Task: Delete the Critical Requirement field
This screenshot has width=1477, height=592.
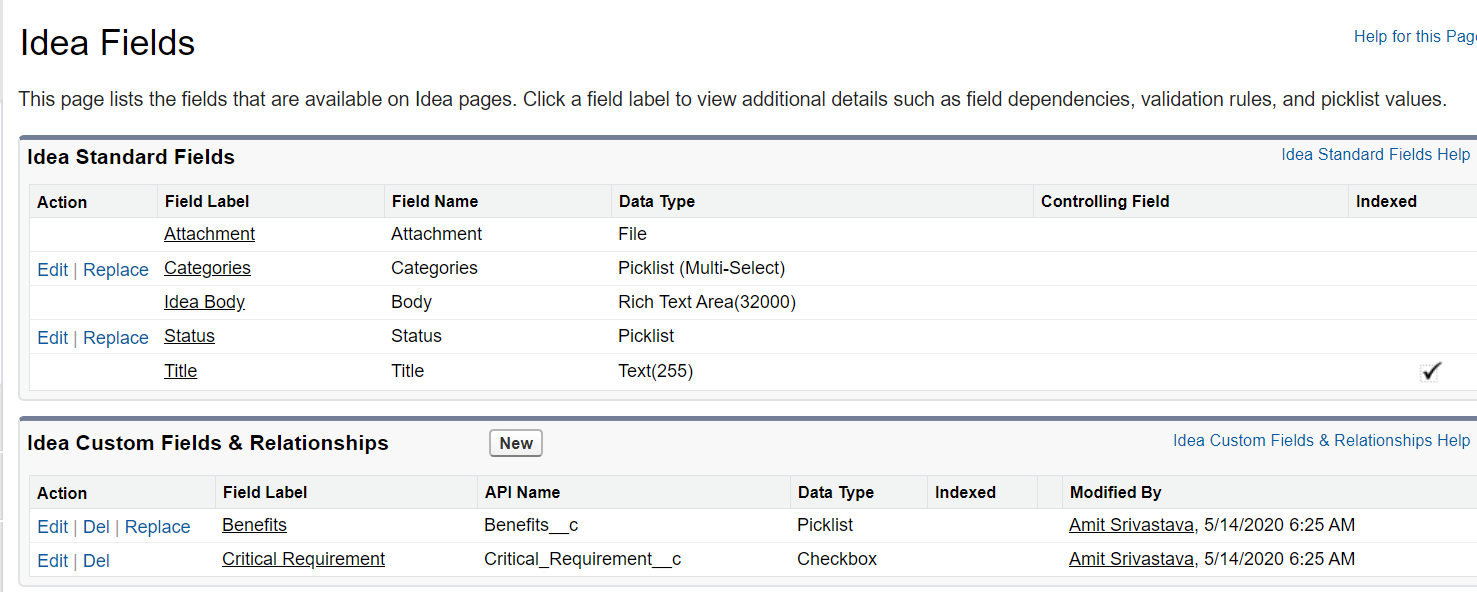Action: (x=96, y=561)
